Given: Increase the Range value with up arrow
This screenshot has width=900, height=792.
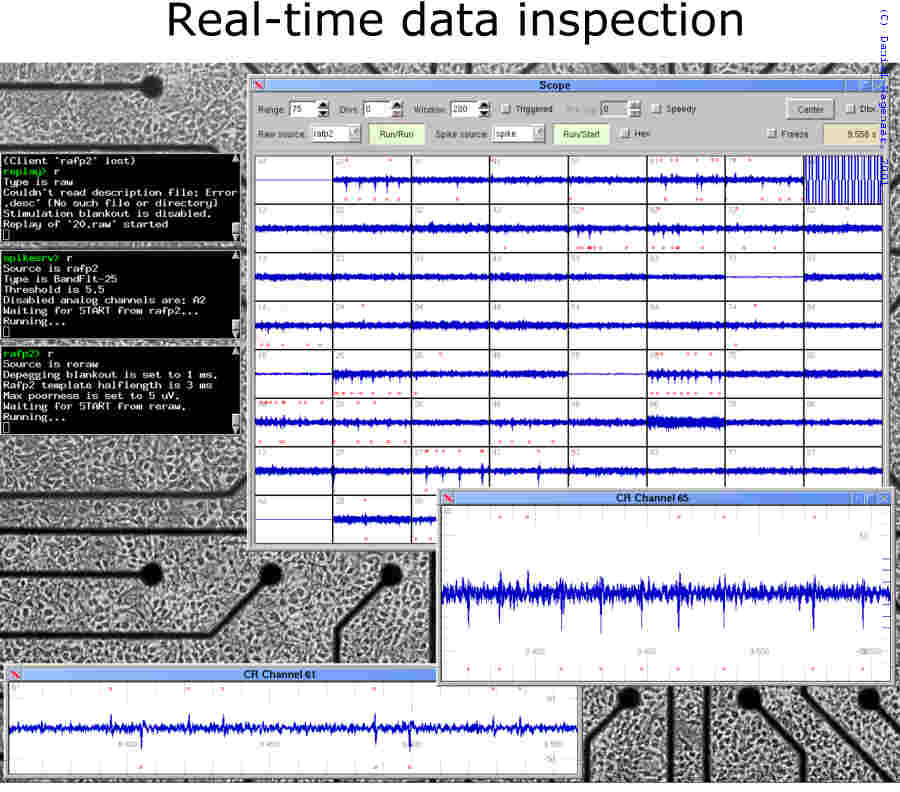Looking at the screenshot, I should (x=324, y=105).
